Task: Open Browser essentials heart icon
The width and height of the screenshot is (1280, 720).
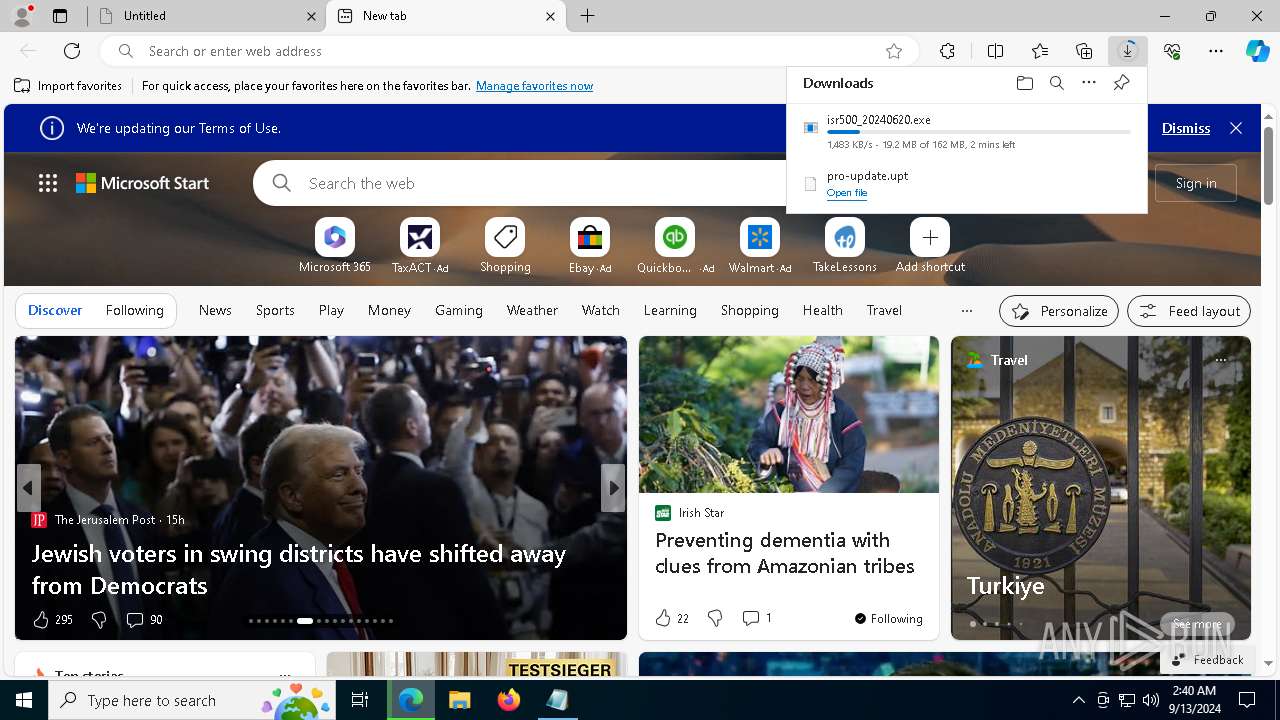Action: click(1172, 51)
